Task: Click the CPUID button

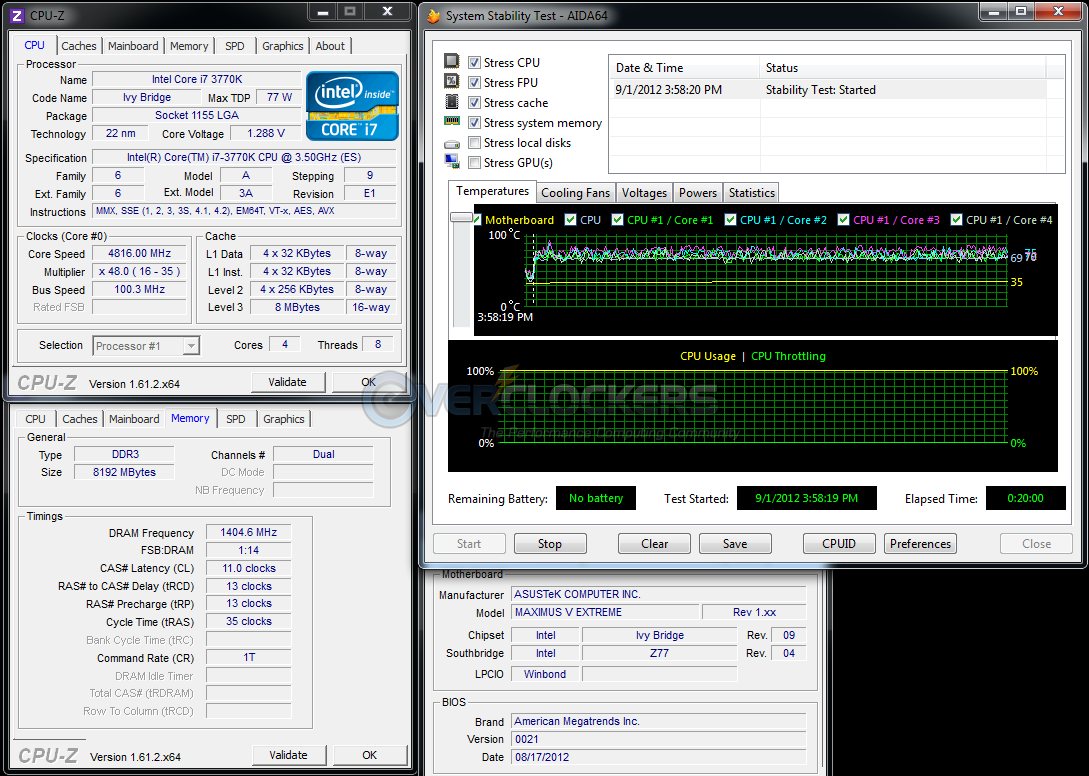Action: 839,544
